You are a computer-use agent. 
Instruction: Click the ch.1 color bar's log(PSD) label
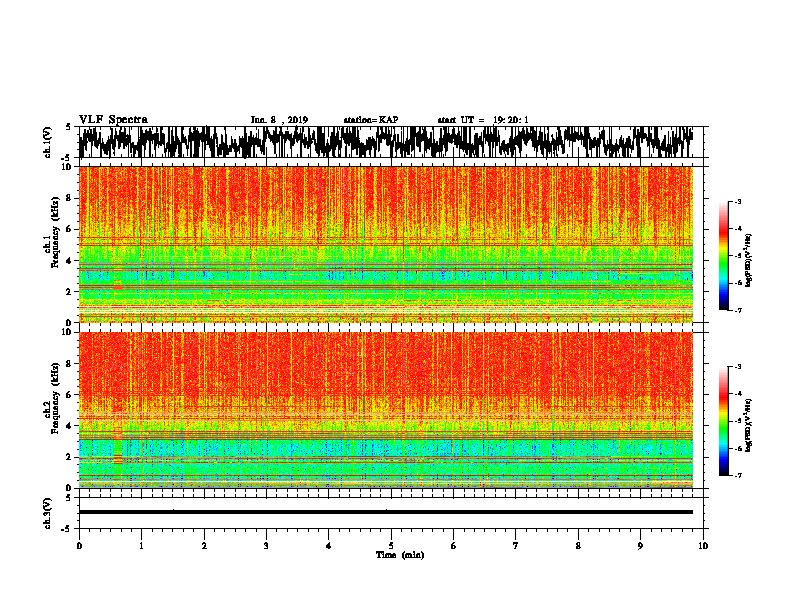(x=749, y=260)
